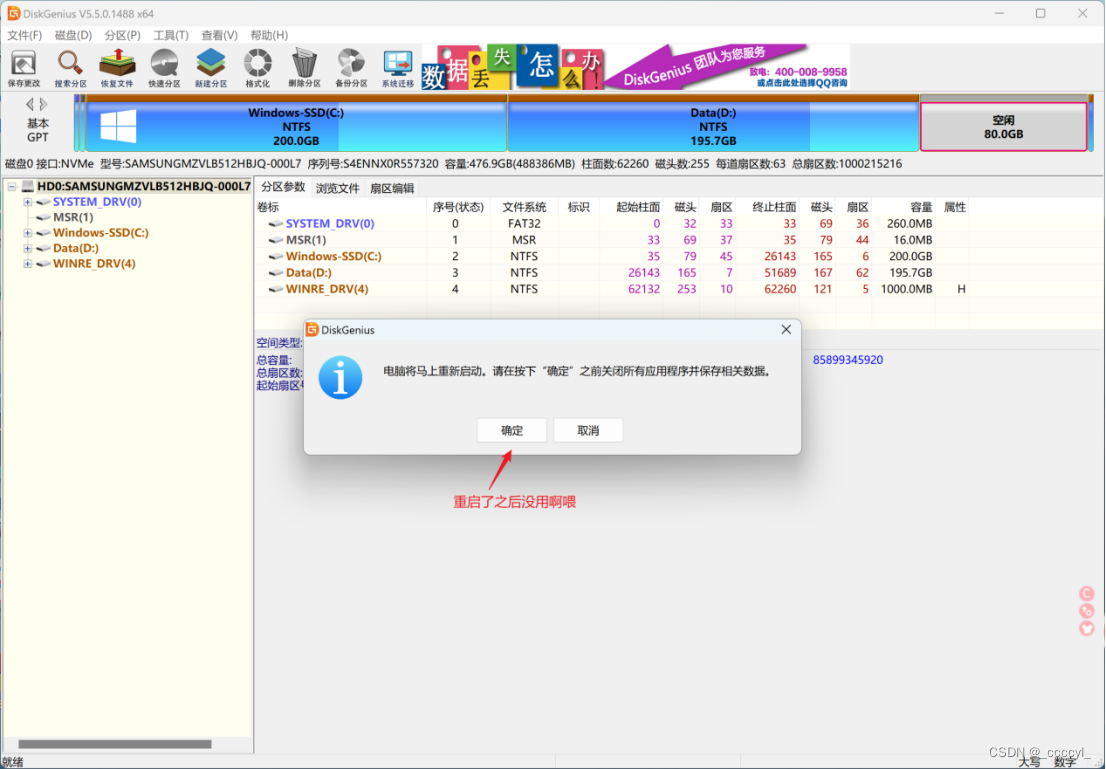Viewport: 1106px width, 769px height.
Task: Click the 保存更改 toolbar icon
Action: [x=24, y=68]
